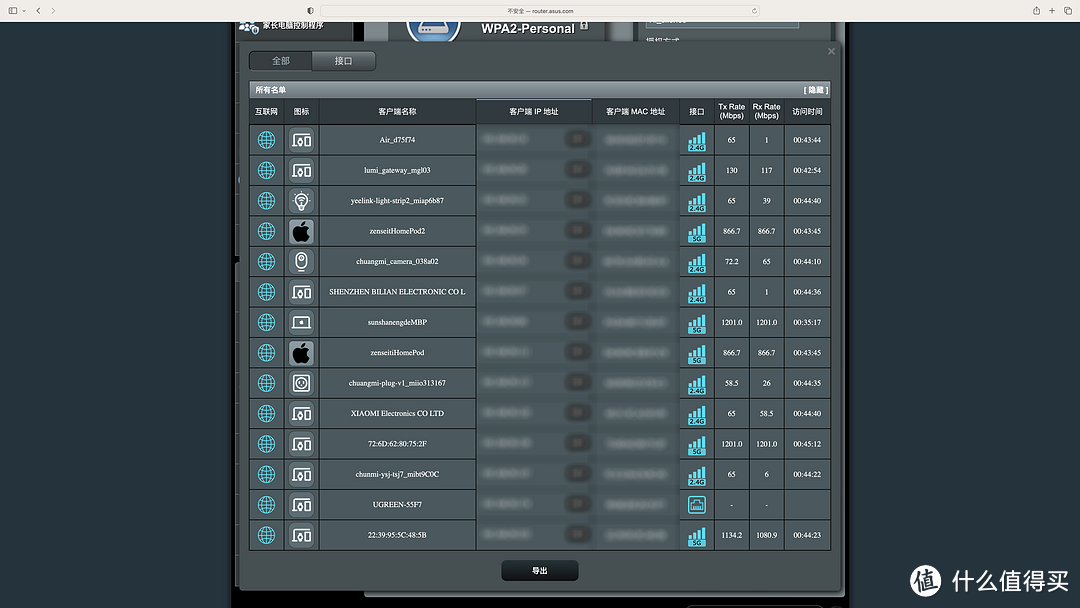The height and width of the screenshot is (608, 1080).
Task: Sort by 客户端名称 column header
Action: click(397, 112)
